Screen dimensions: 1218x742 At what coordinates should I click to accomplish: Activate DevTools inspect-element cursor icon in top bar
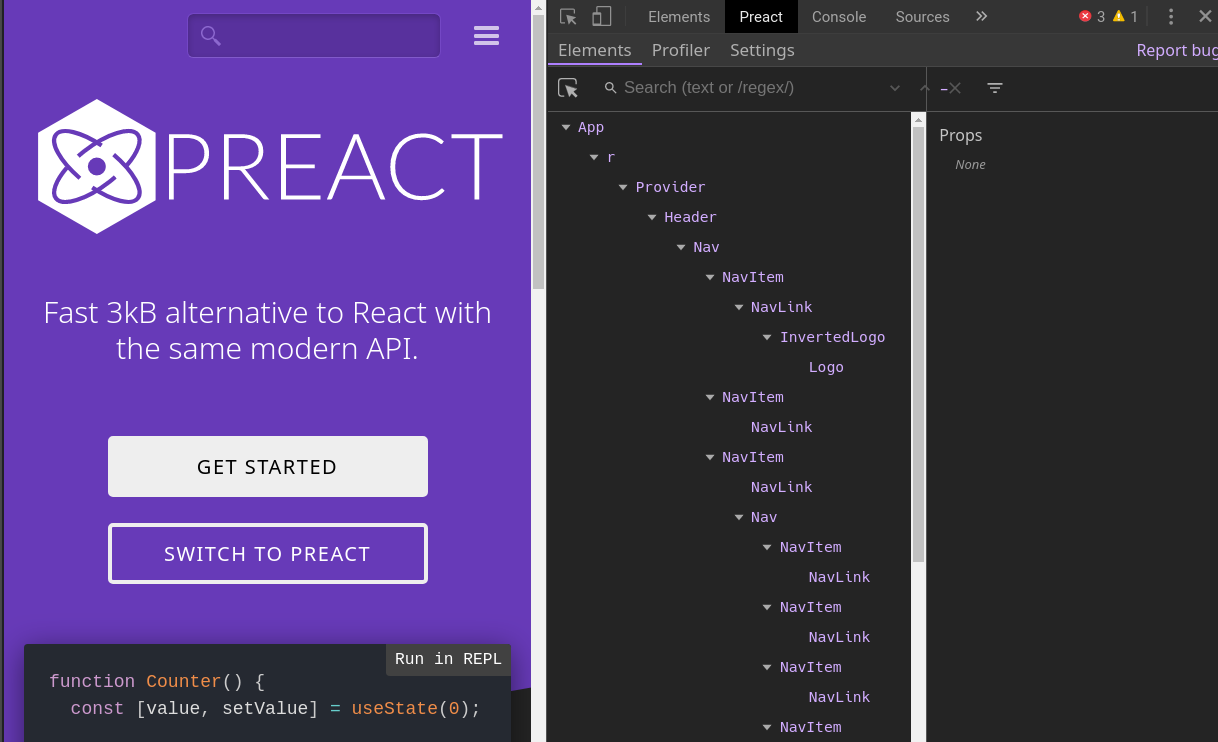(x=568, y=16)
